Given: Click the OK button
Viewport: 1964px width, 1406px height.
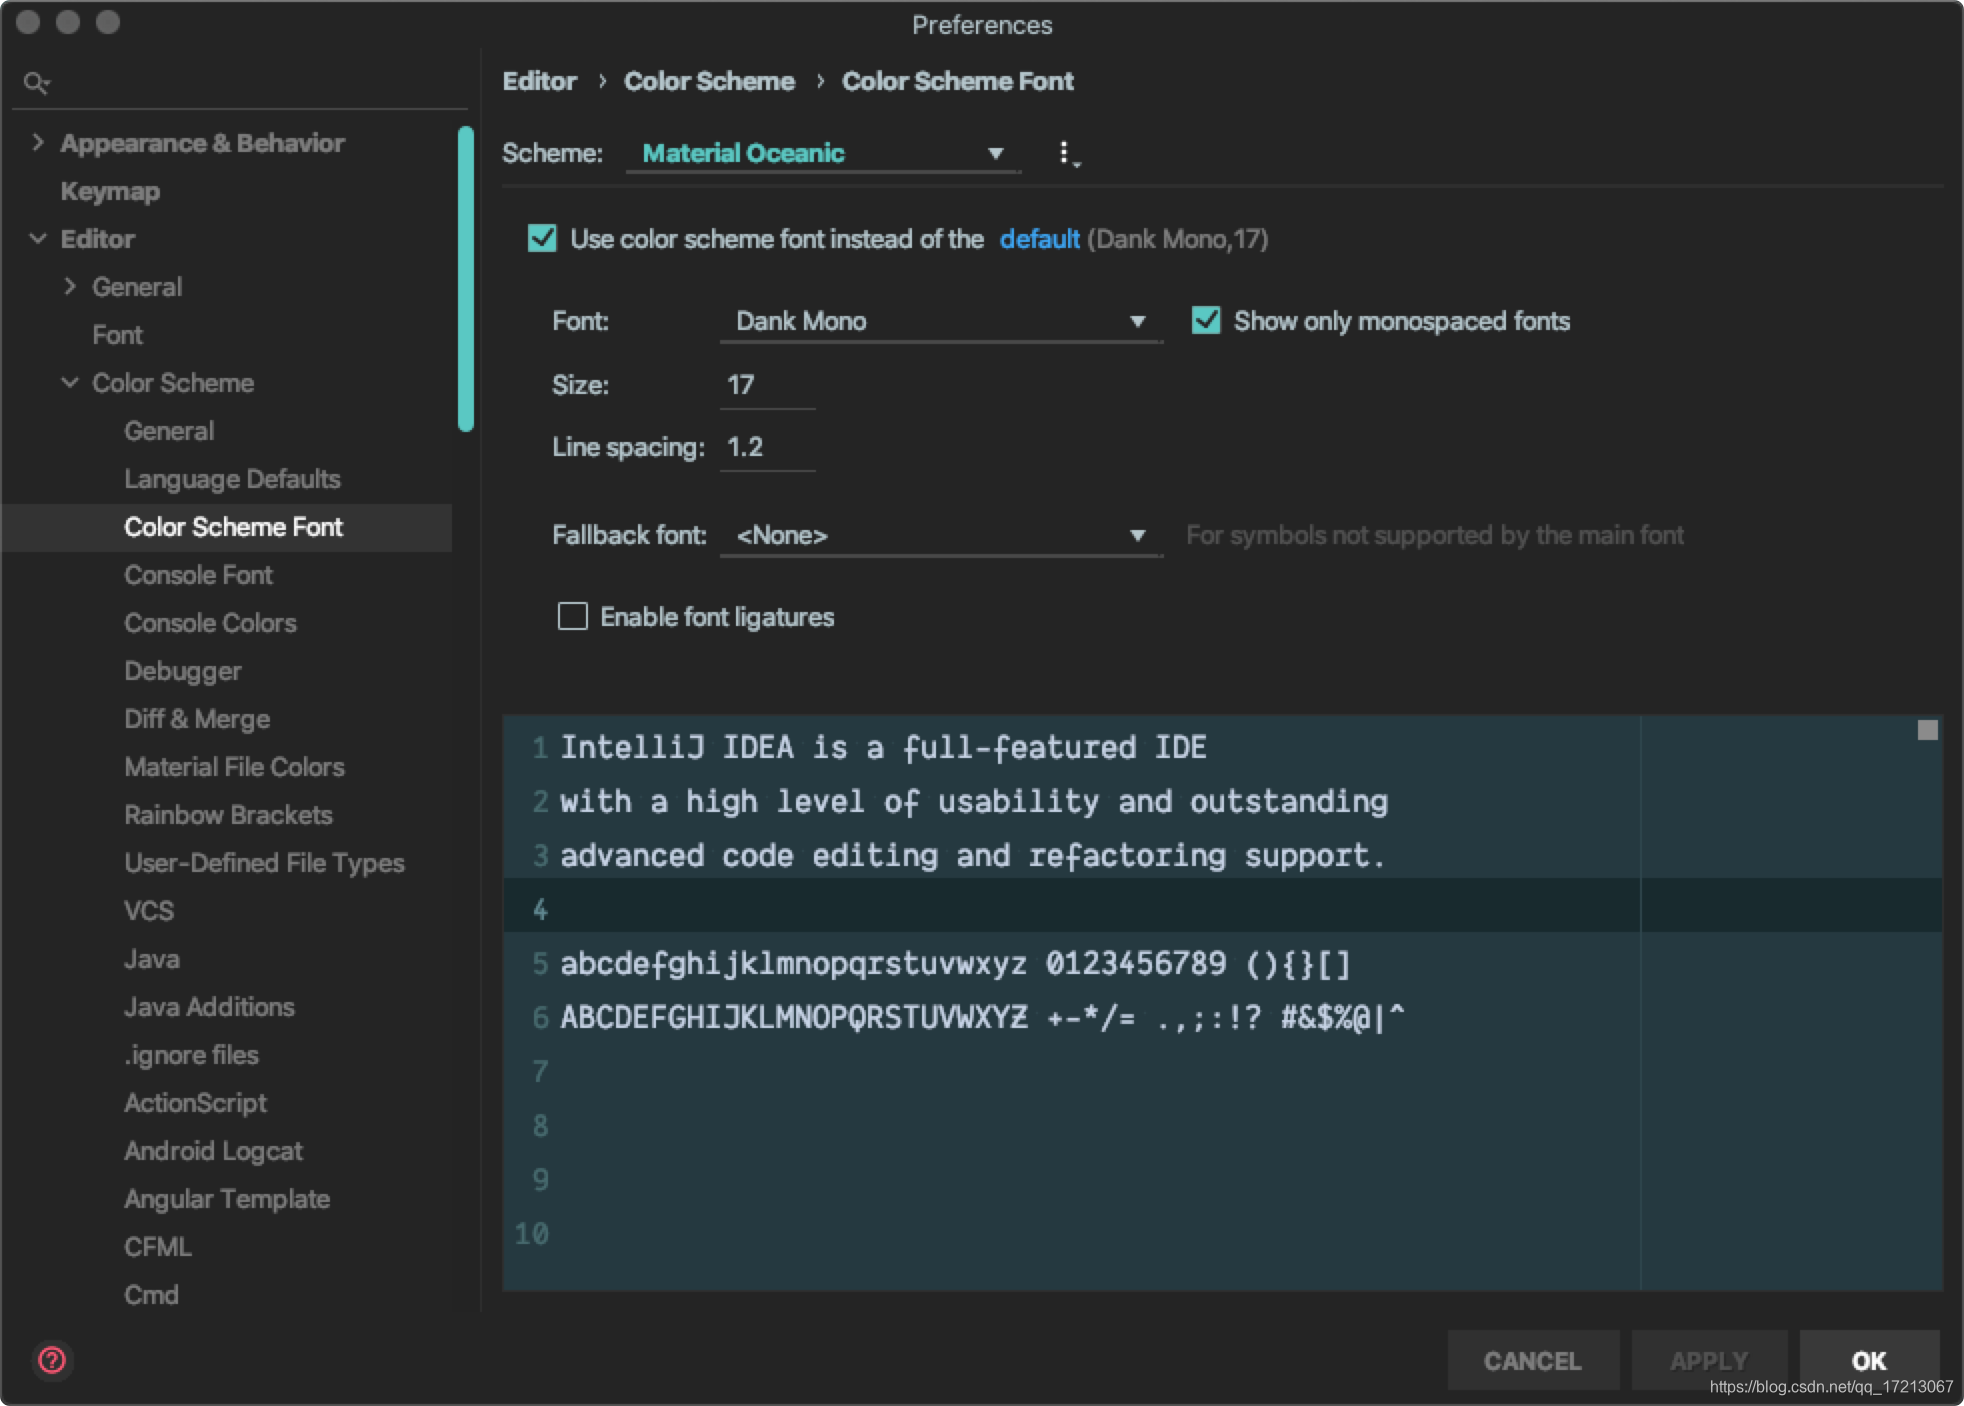Looking at the screenshot, I should [x=1869, y=1360].
